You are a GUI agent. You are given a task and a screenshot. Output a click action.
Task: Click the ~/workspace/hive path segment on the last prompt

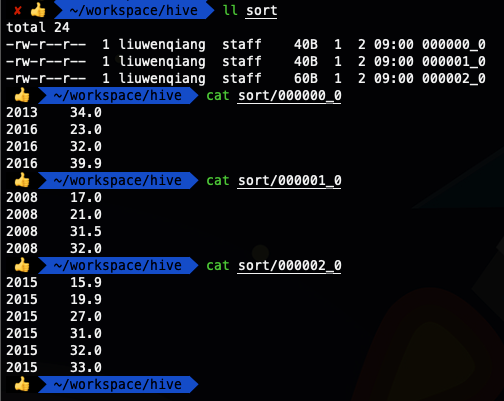click(118, 384)
